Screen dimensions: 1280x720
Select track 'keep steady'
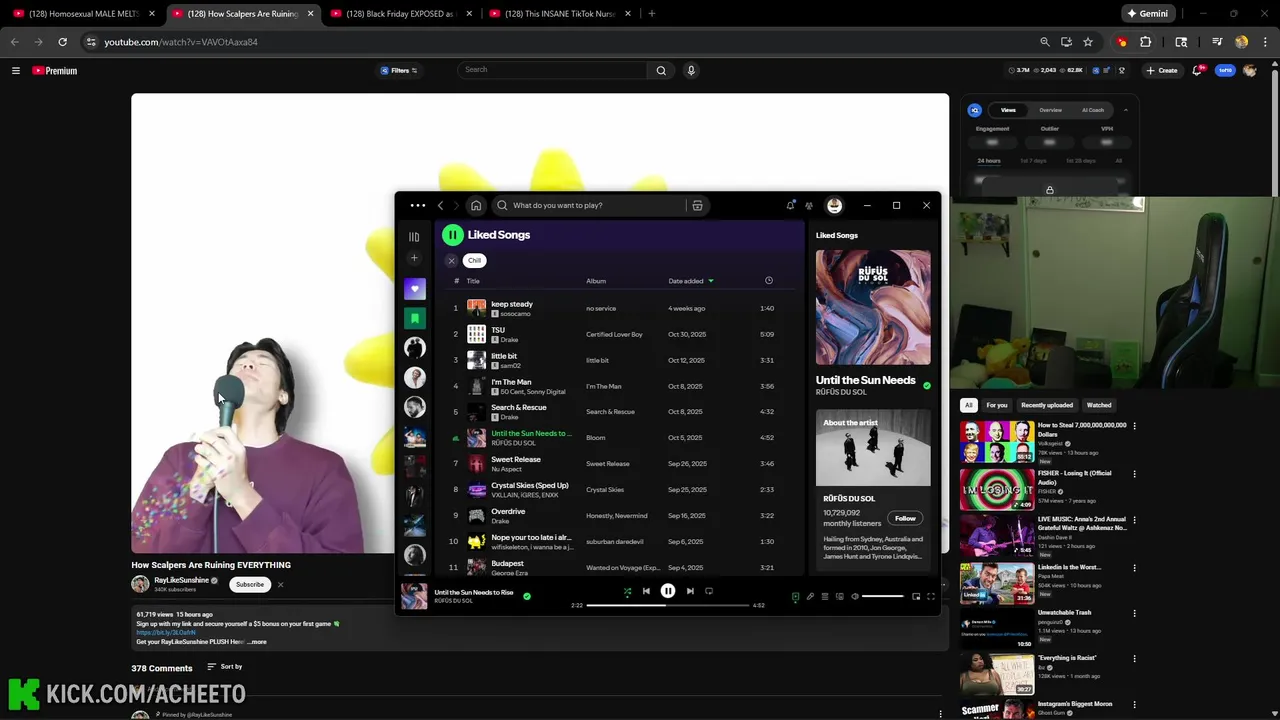(x=512, y=304)
